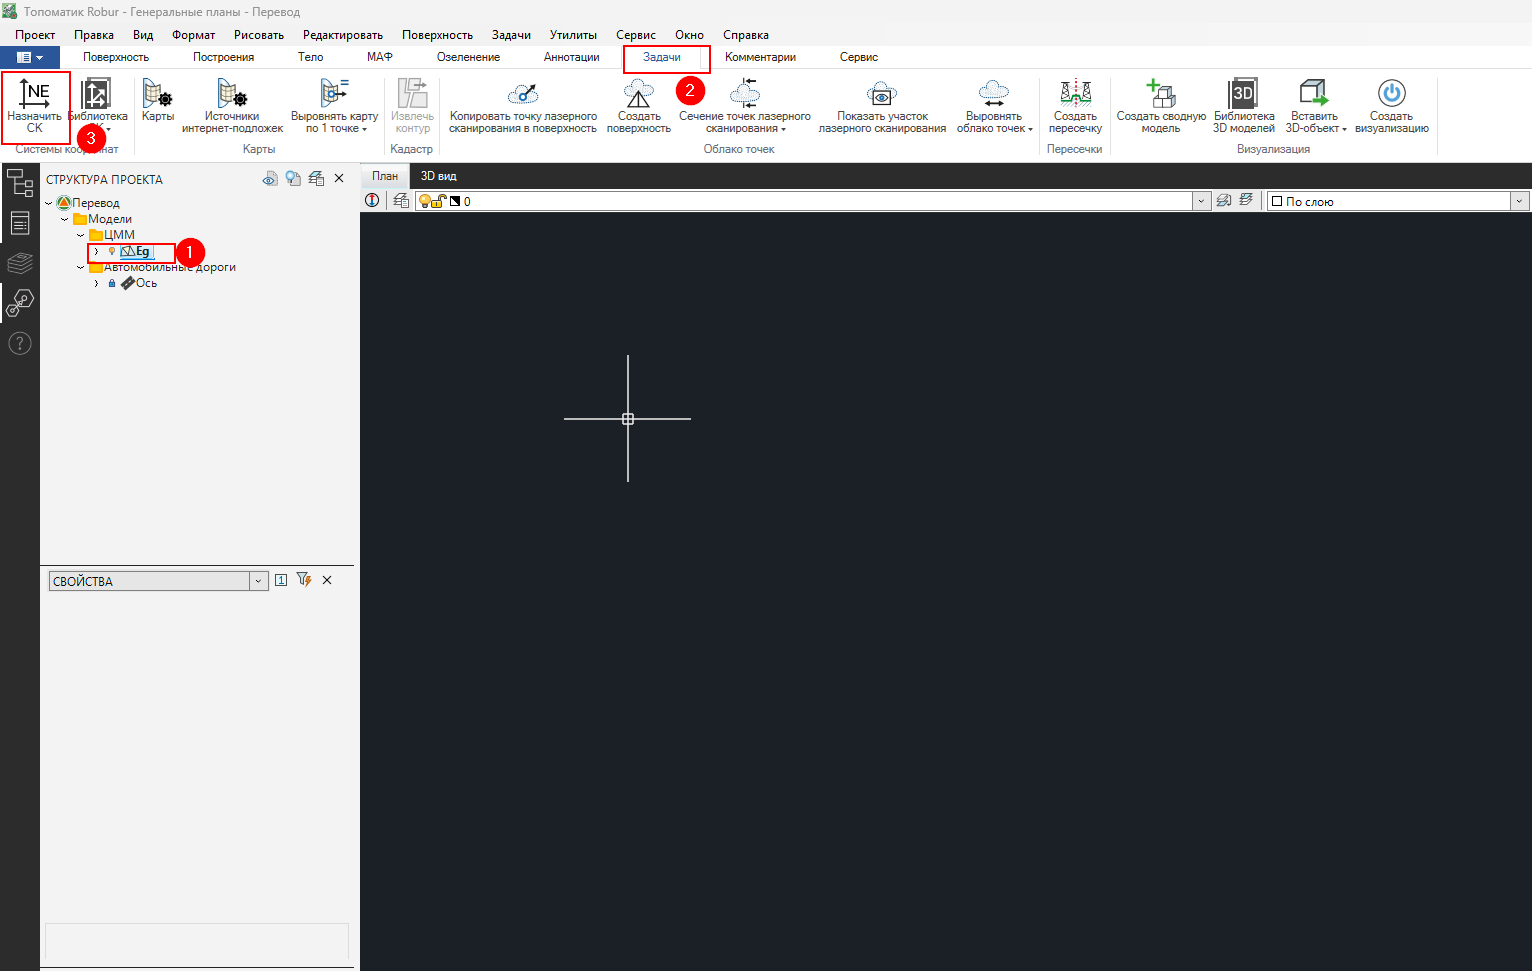The height and width of the screenshot is (971, 1532).
Task: Open the Карты maps tool
Action: click(x=158, y=101)
